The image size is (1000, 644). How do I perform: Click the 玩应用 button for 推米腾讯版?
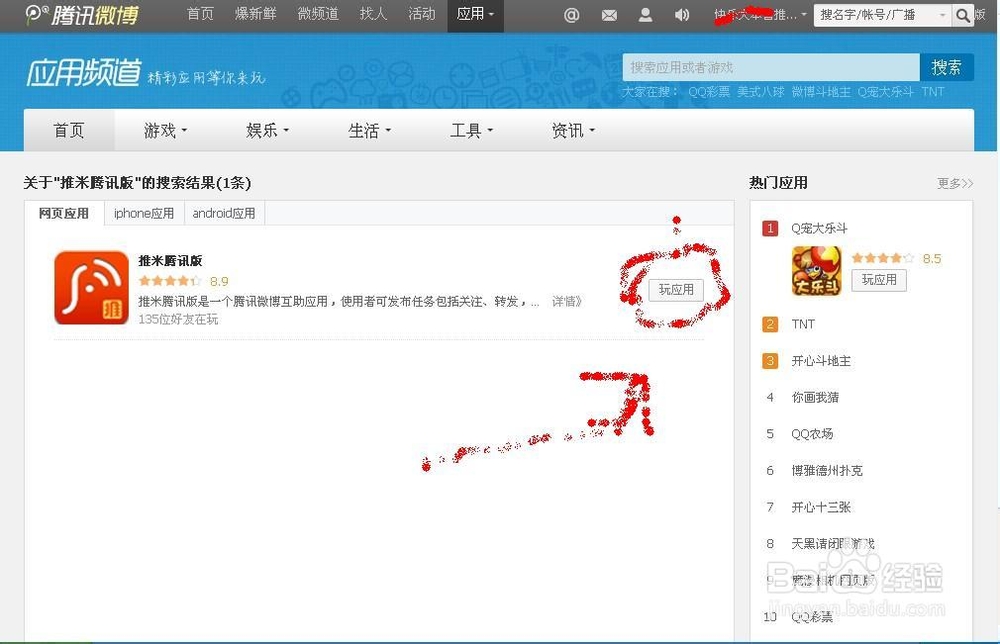pos(676,290)
